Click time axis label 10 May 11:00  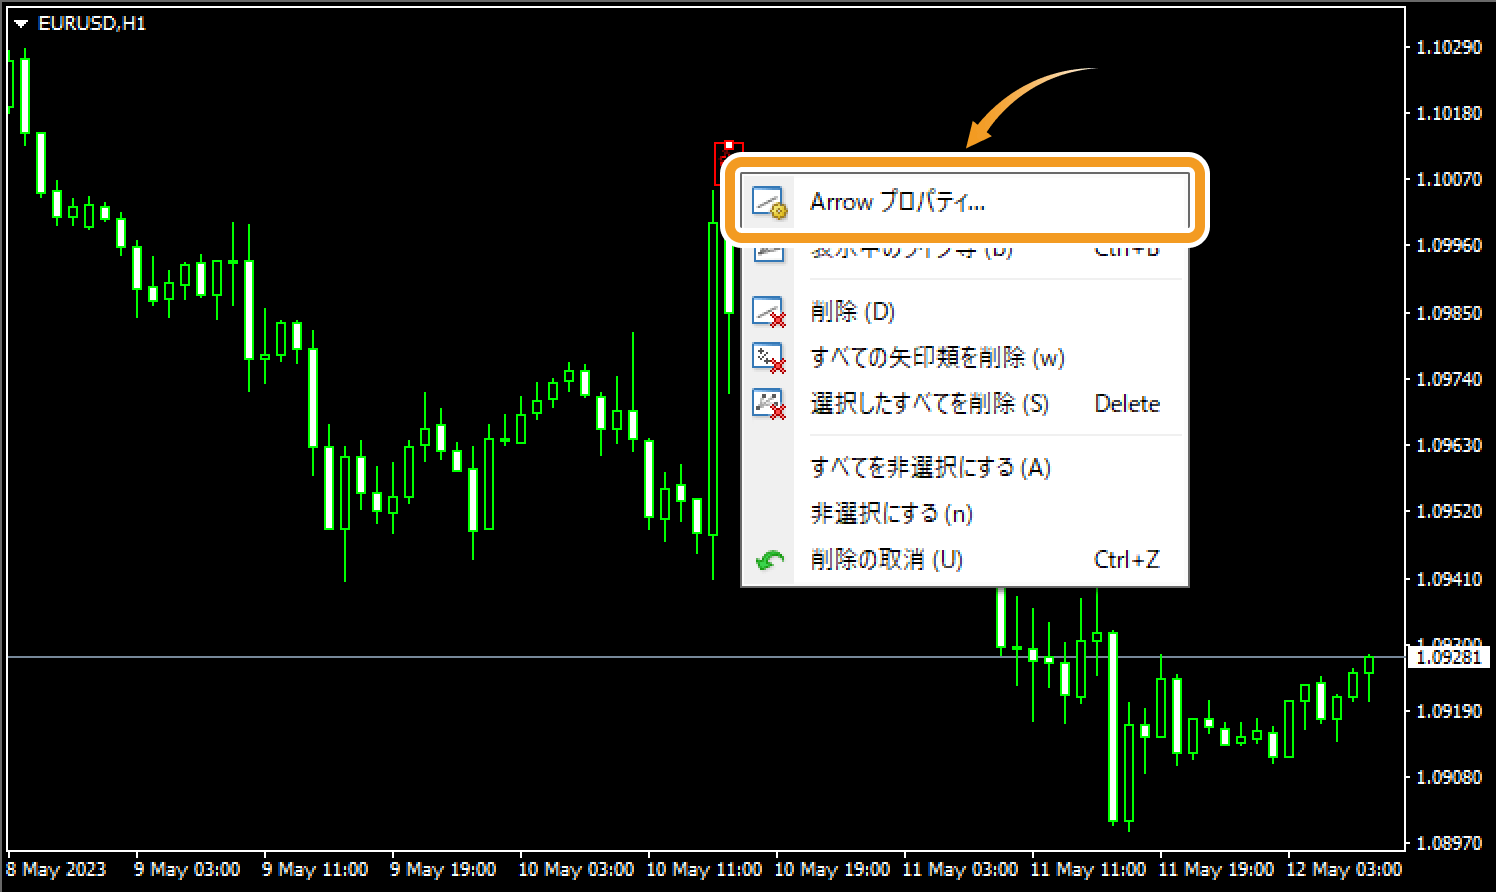704,869
